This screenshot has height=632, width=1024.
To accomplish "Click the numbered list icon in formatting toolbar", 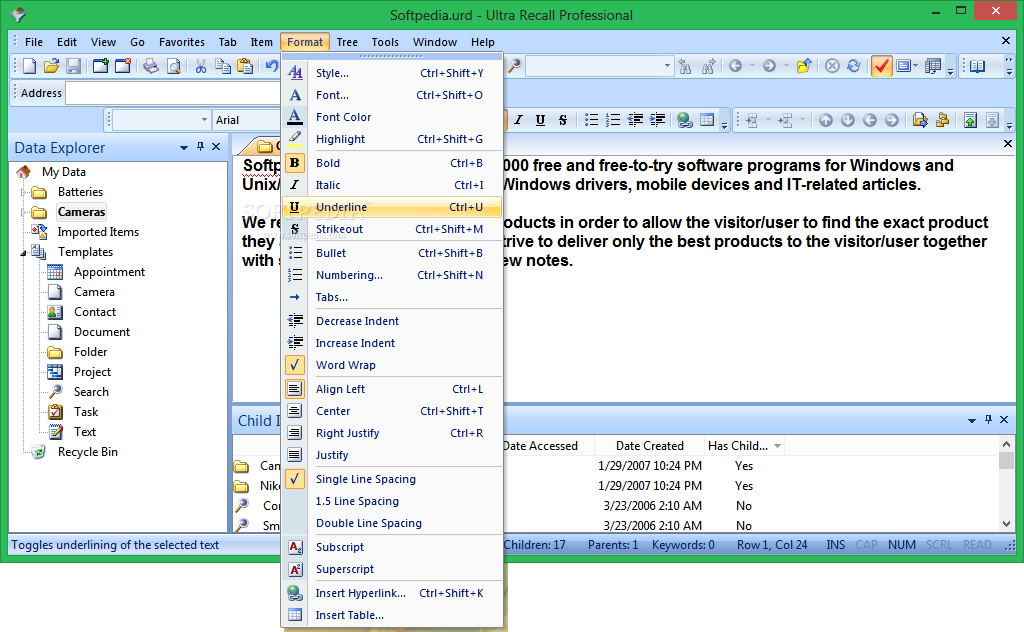I will 613,120.
